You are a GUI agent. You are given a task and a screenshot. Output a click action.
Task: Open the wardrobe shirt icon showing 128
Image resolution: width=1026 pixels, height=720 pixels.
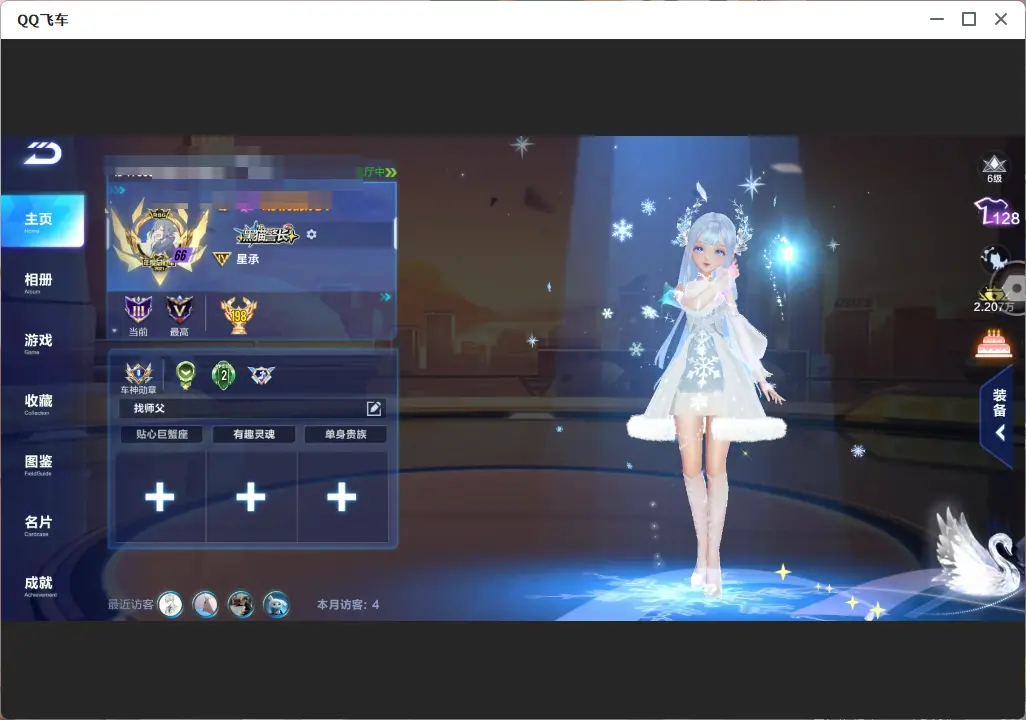click(997, 213)
